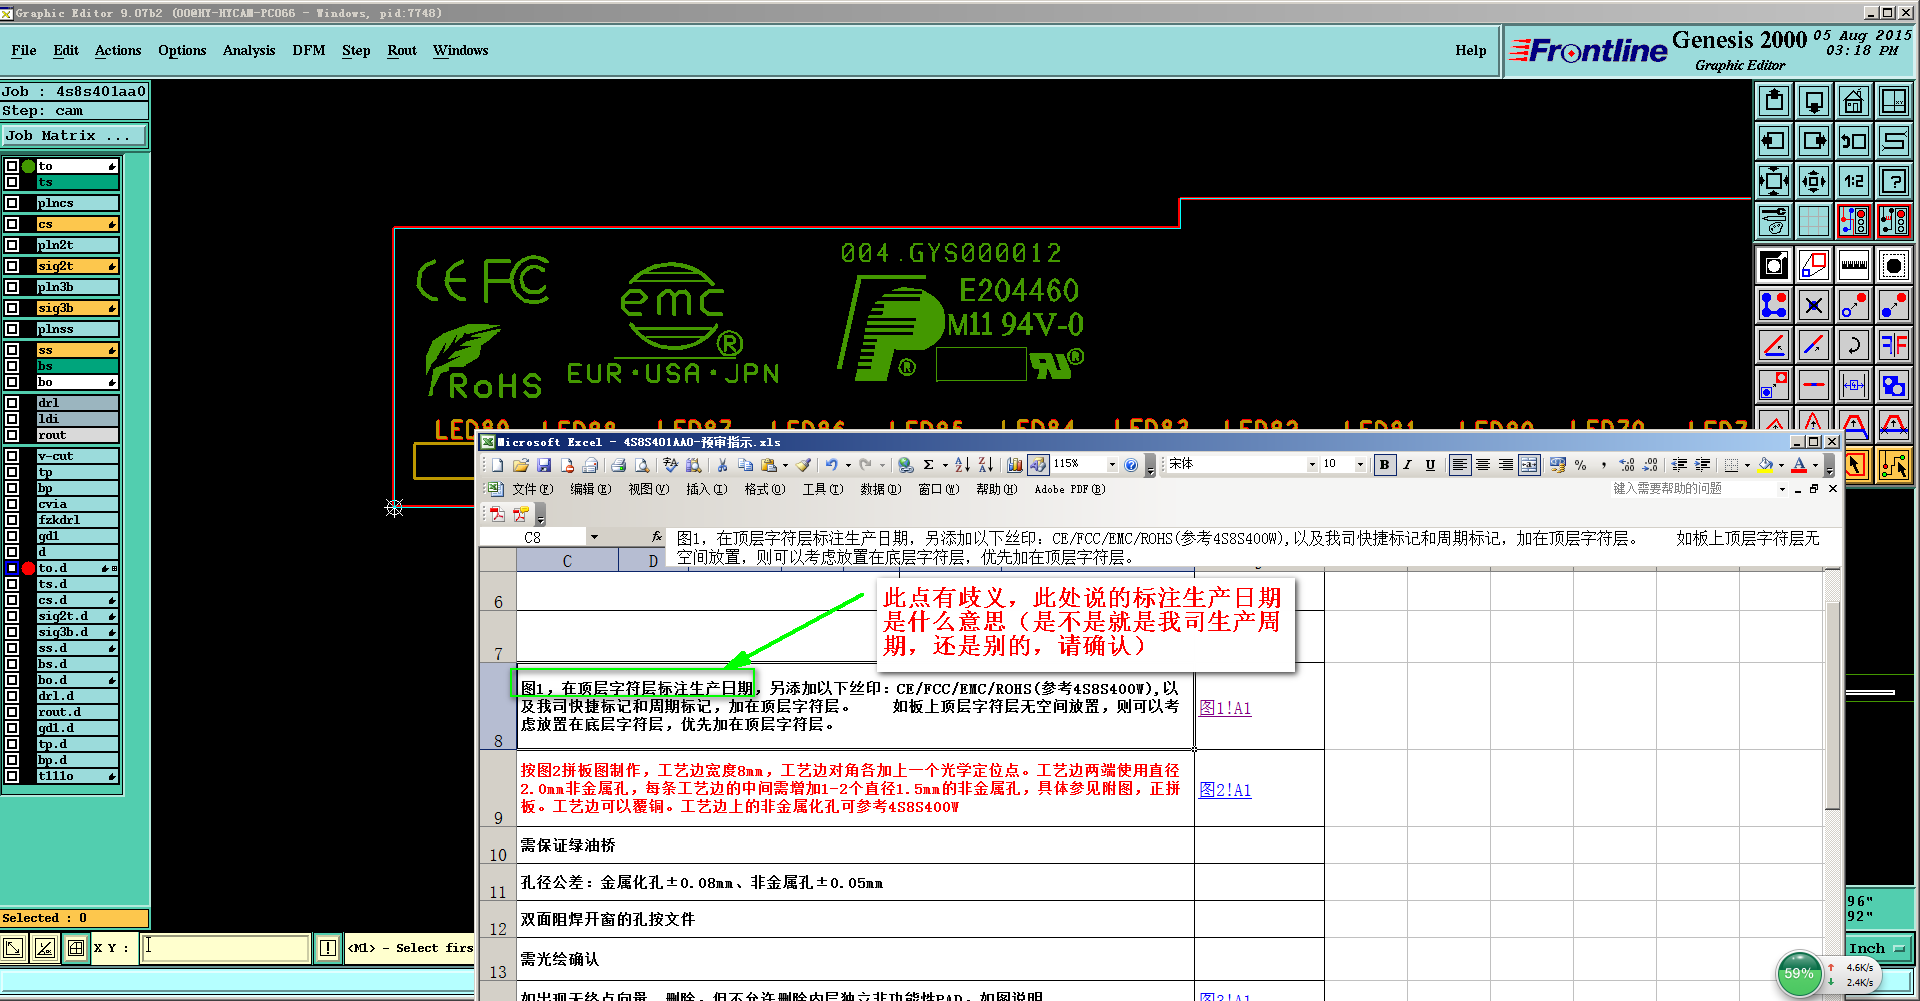Toggle checkbox for layer to.d
The height and width of the screenshot is (1001, 1920).
12,568
